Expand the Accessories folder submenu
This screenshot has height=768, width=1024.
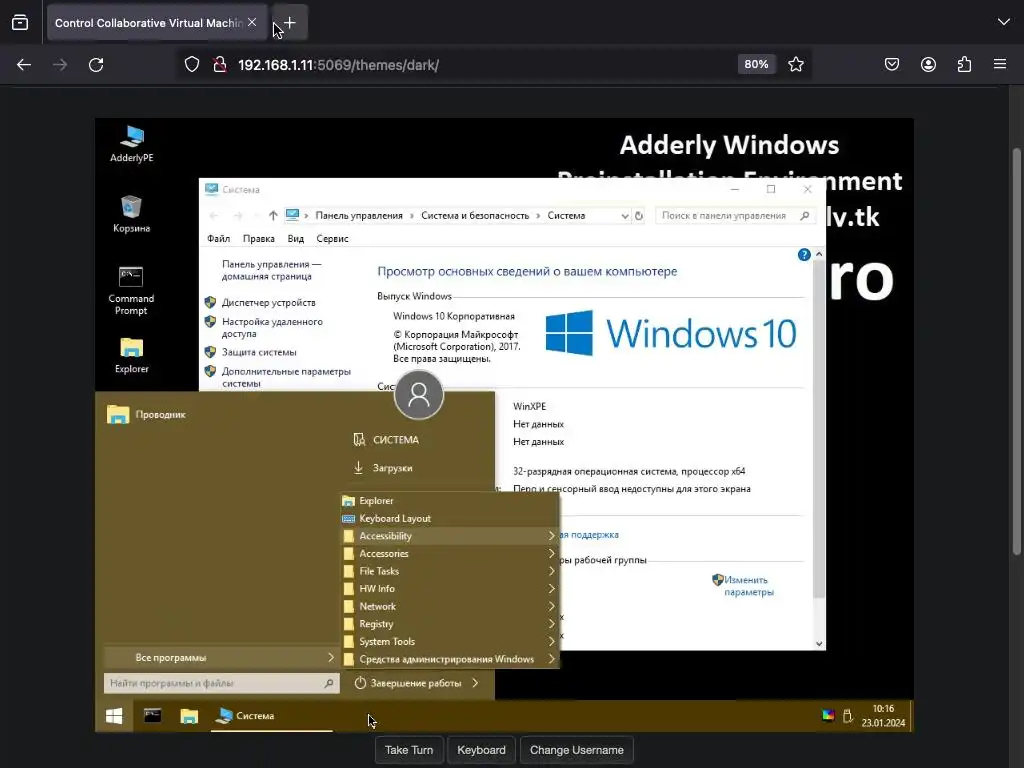click(449, 553)
